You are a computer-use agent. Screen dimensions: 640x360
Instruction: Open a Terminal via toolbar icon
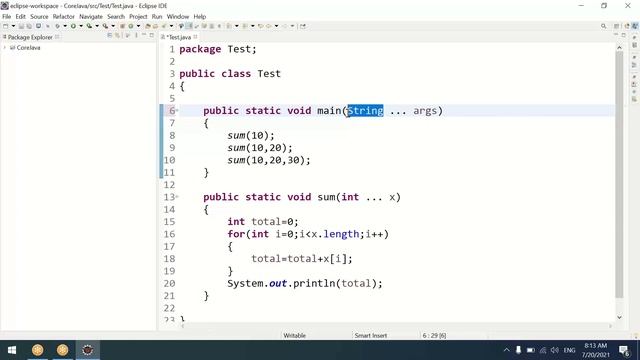(38, 26)
